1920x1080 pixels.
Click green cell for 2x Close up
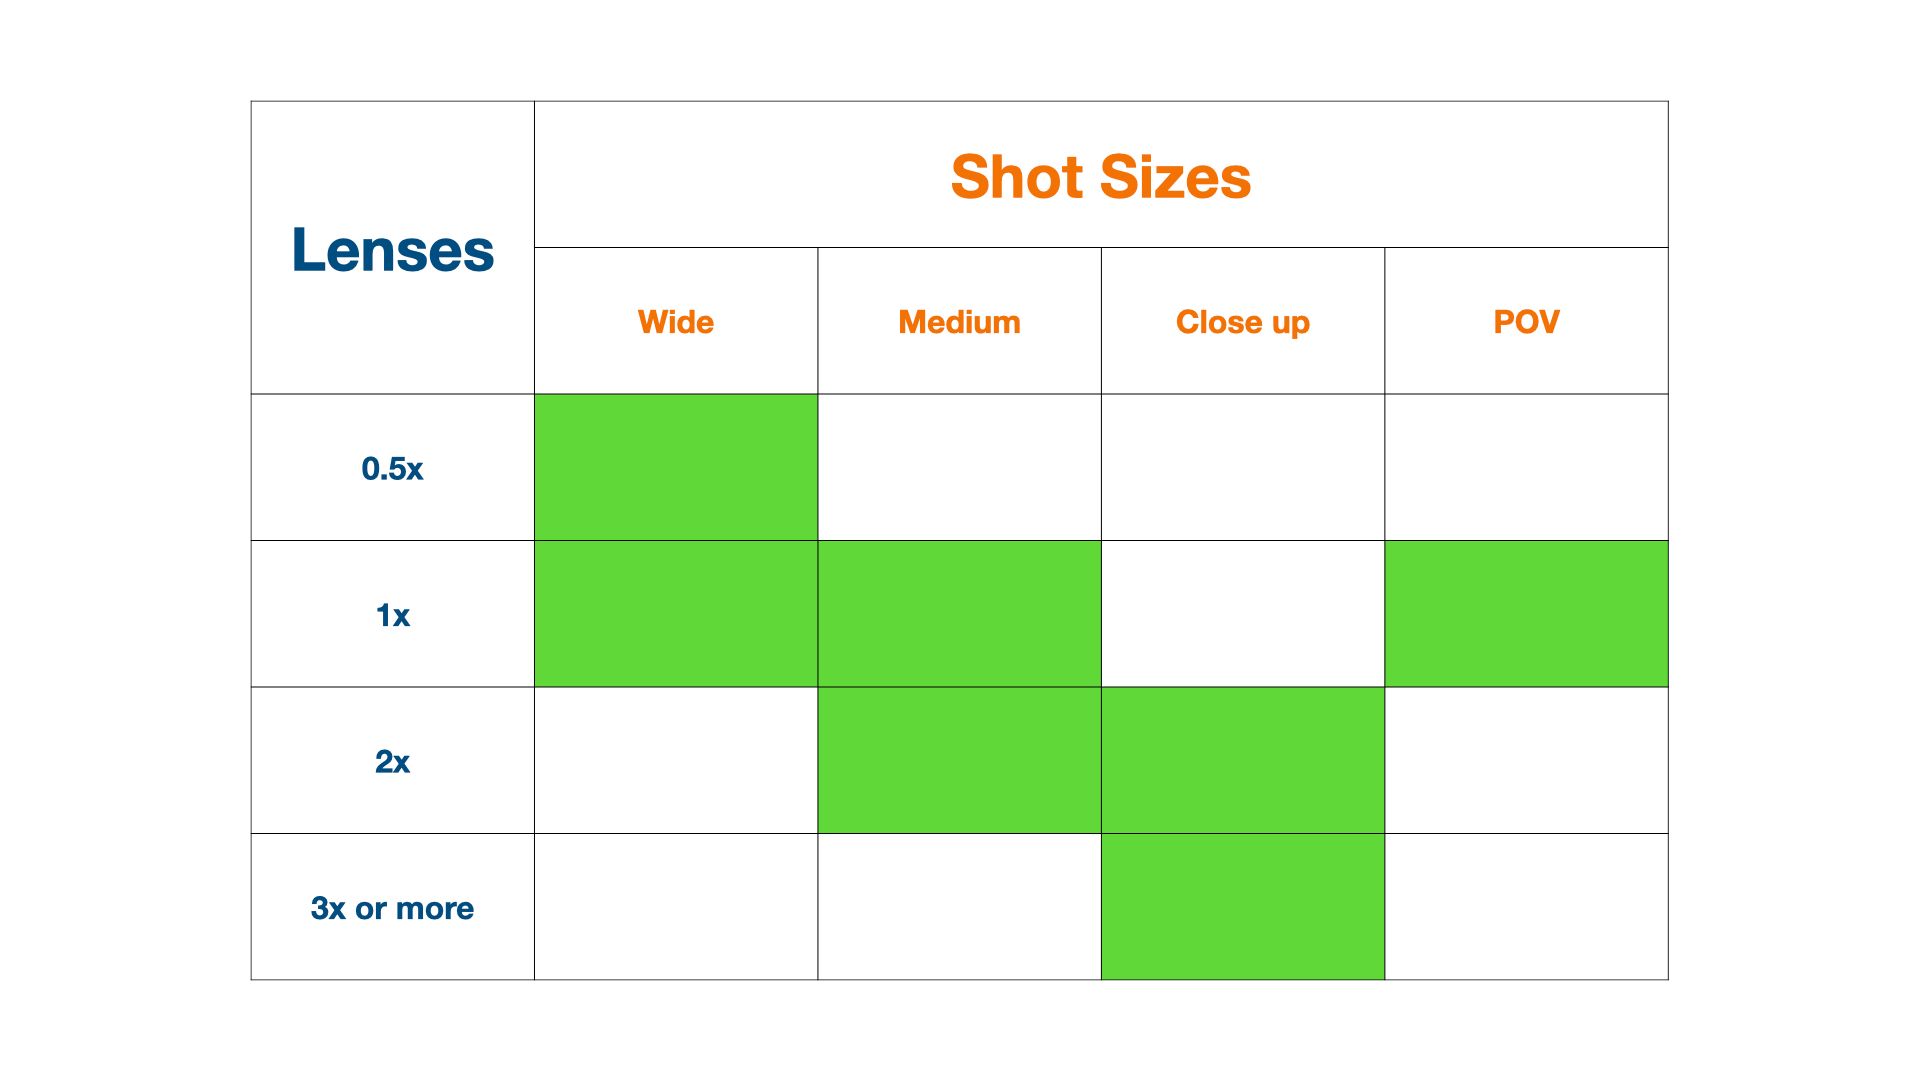[x=1243, y=761]
